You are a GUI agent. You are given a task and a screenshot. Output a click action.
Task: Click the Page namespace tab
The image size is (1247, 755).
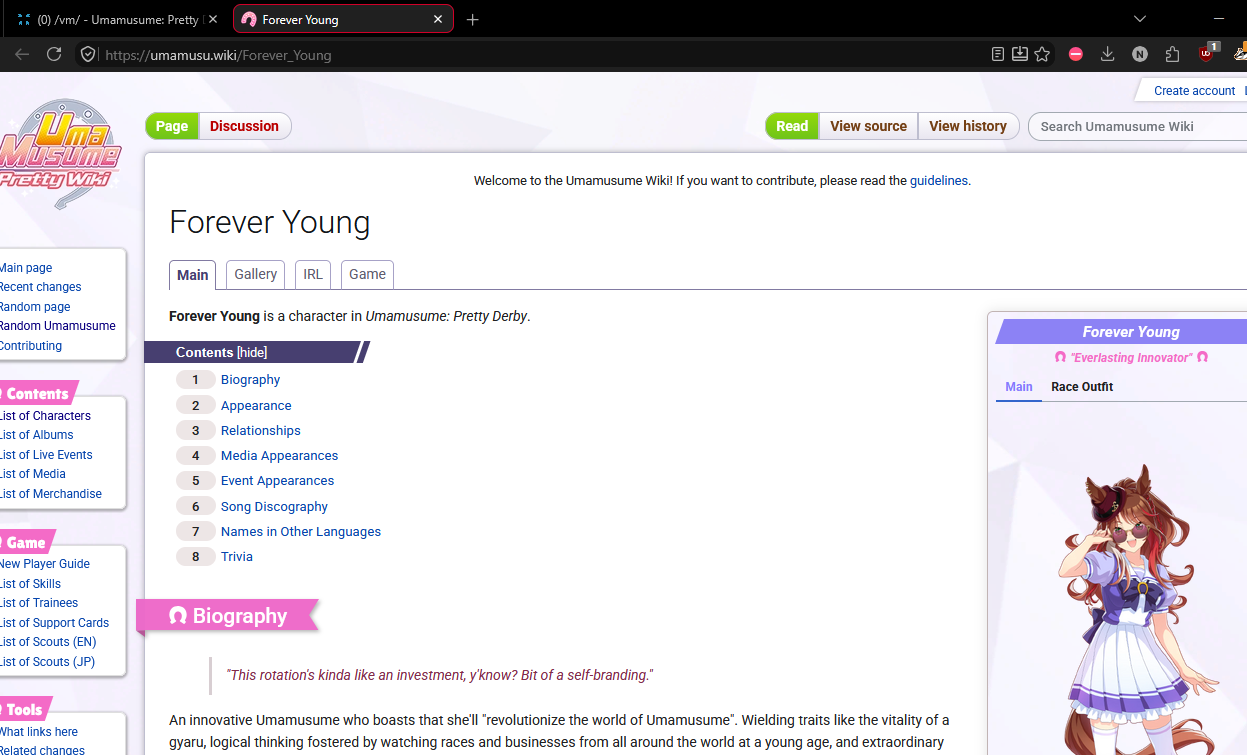pos(172,126)
